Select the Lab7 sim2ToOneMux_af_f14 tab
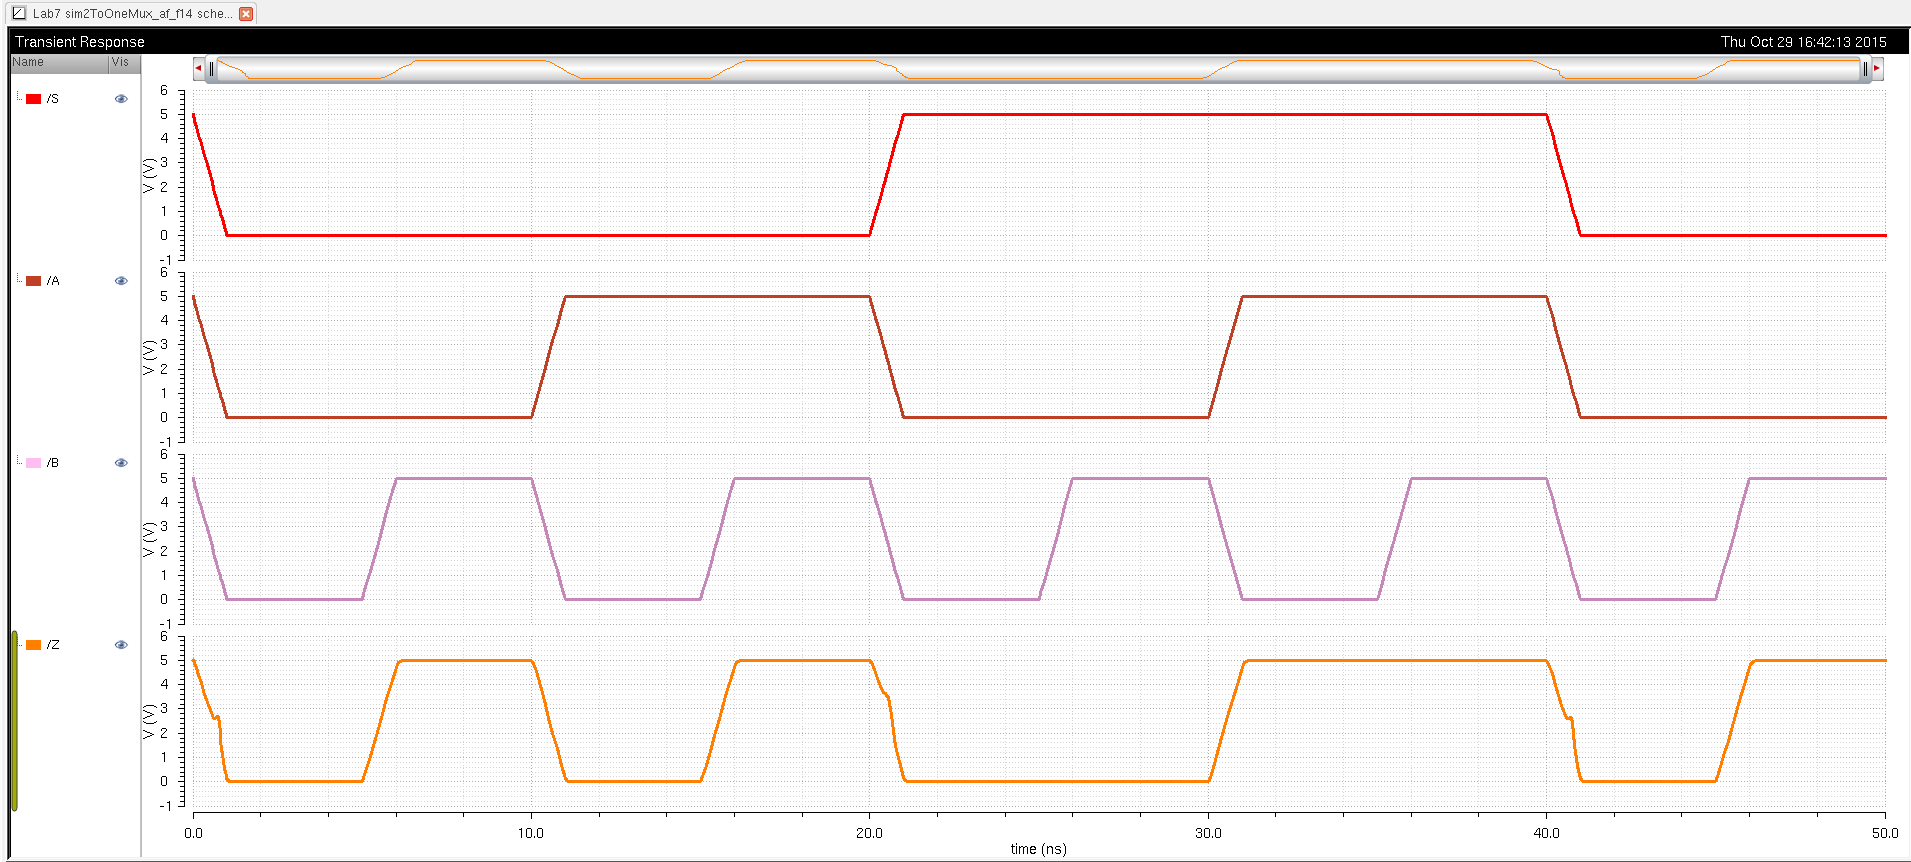Screen dimensions: 1911x862 (x=132, y=13)
